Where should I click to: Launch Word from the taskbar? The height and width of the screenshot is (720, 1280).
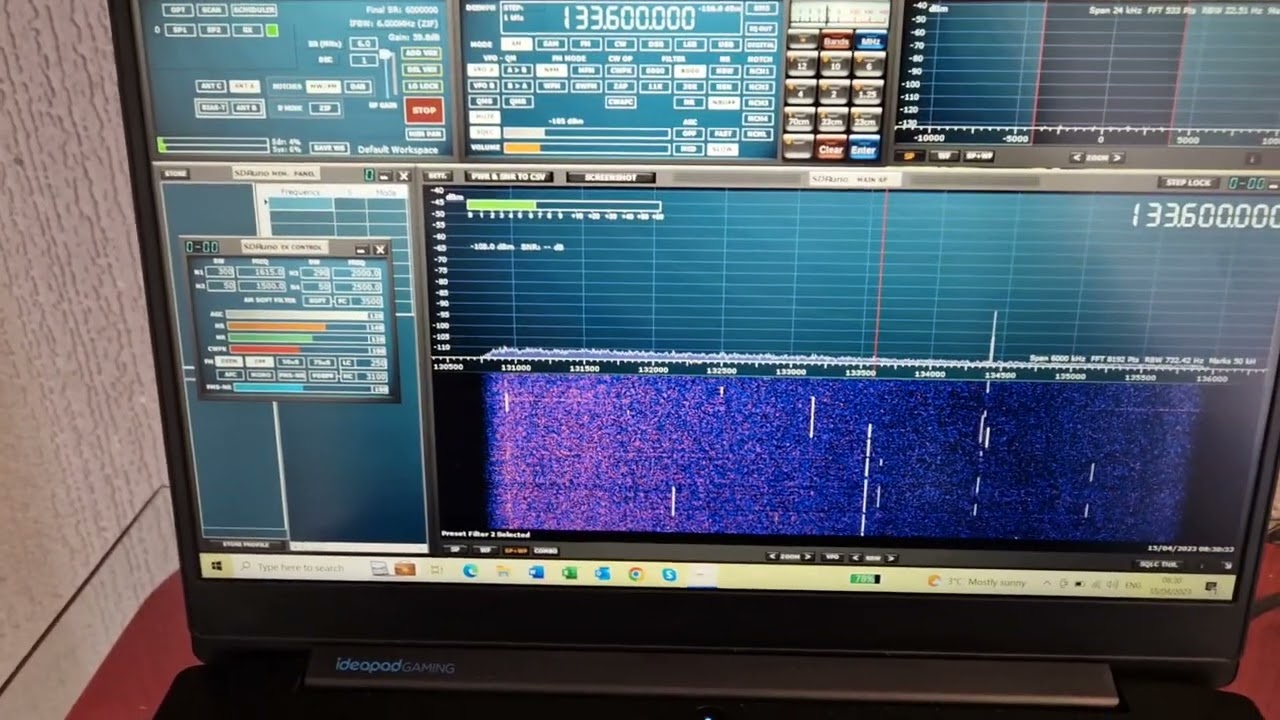point(536,573)
